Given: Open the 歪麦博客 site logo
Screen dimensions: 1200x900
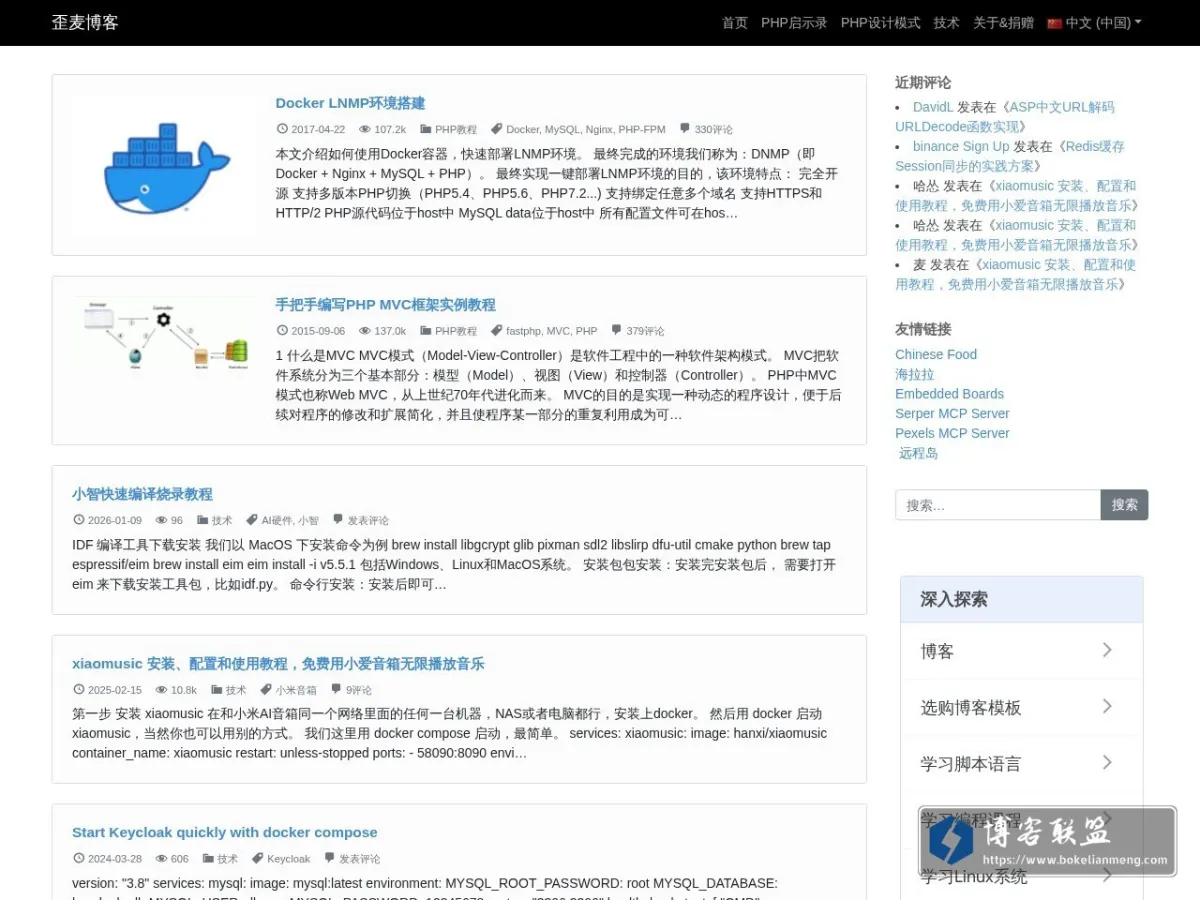Looking at the screenshot, I should click(85, 22).
